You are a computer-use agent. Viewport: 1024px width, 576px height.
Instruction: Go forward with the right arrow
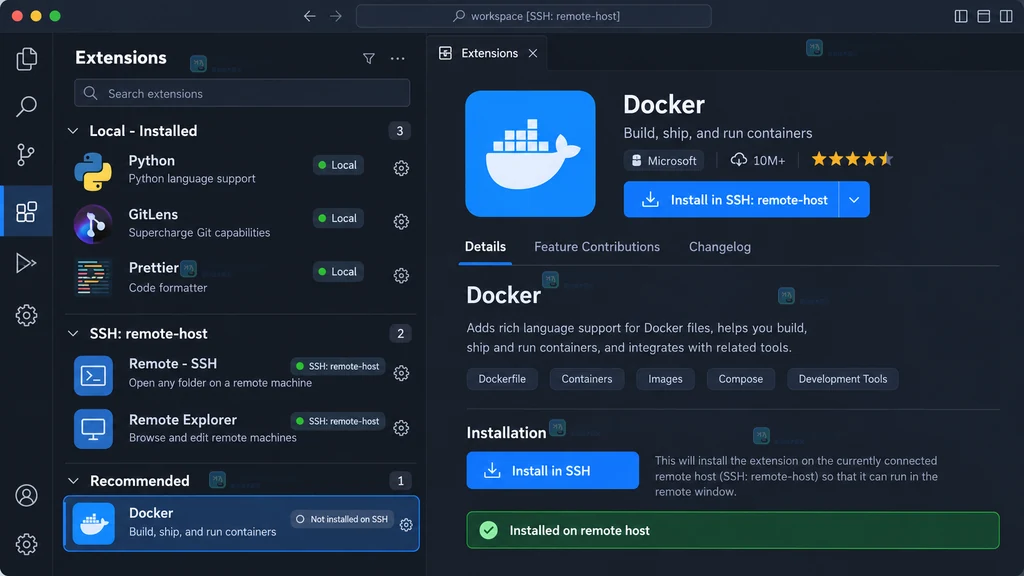point(336,16)
